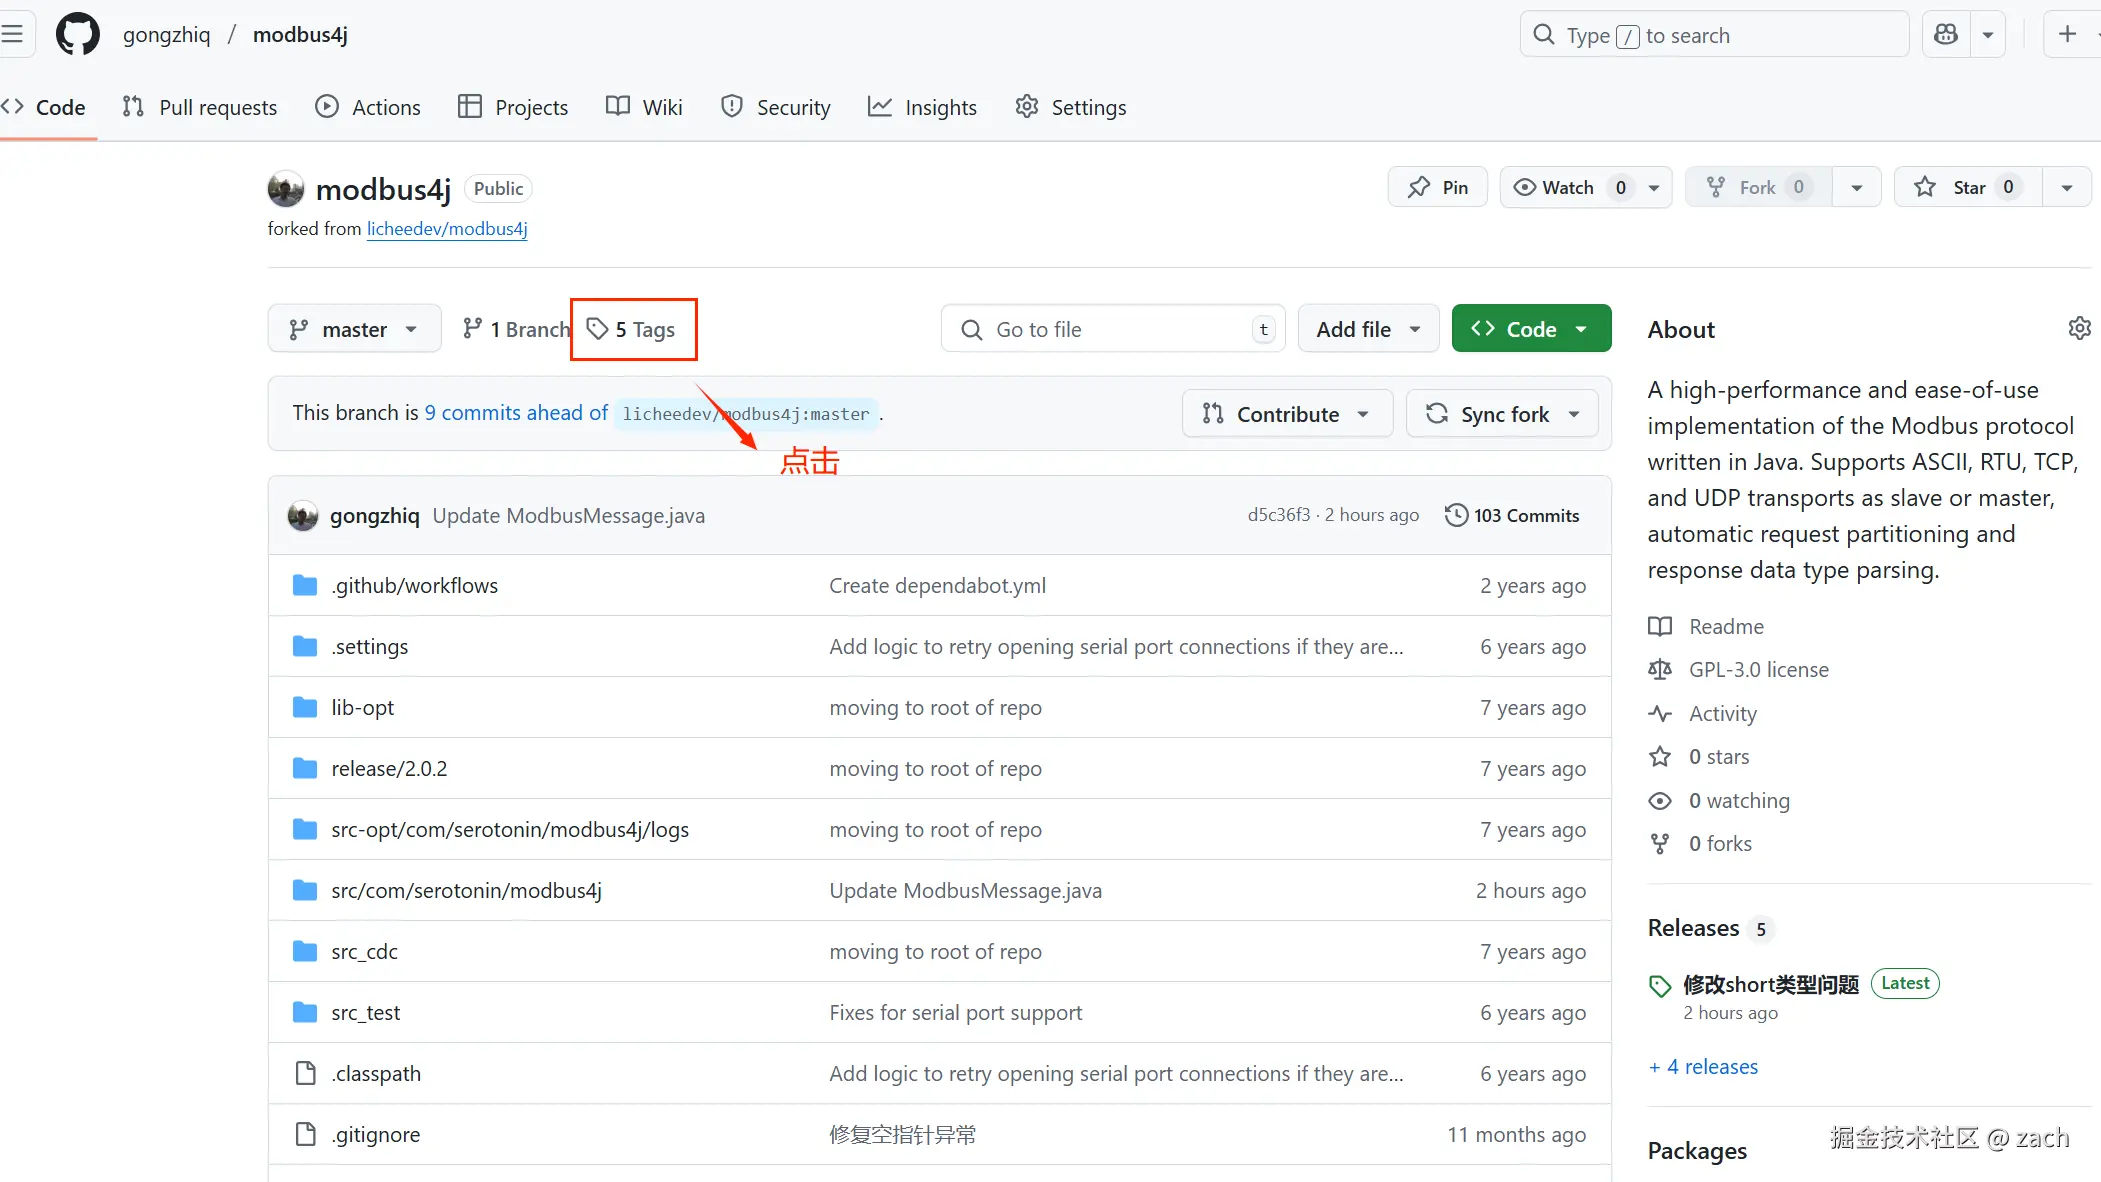2101x1182 pixels.
Task: Open the master branch dropdown
Action: 354,329
